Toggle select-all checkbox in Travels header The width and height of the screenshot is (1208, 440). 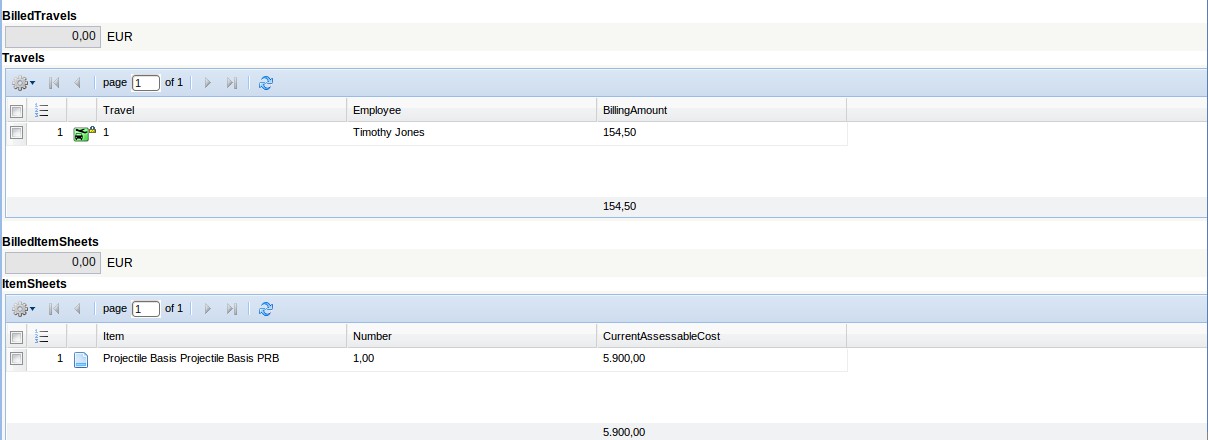pyautogui.click(x=16, y=110)
